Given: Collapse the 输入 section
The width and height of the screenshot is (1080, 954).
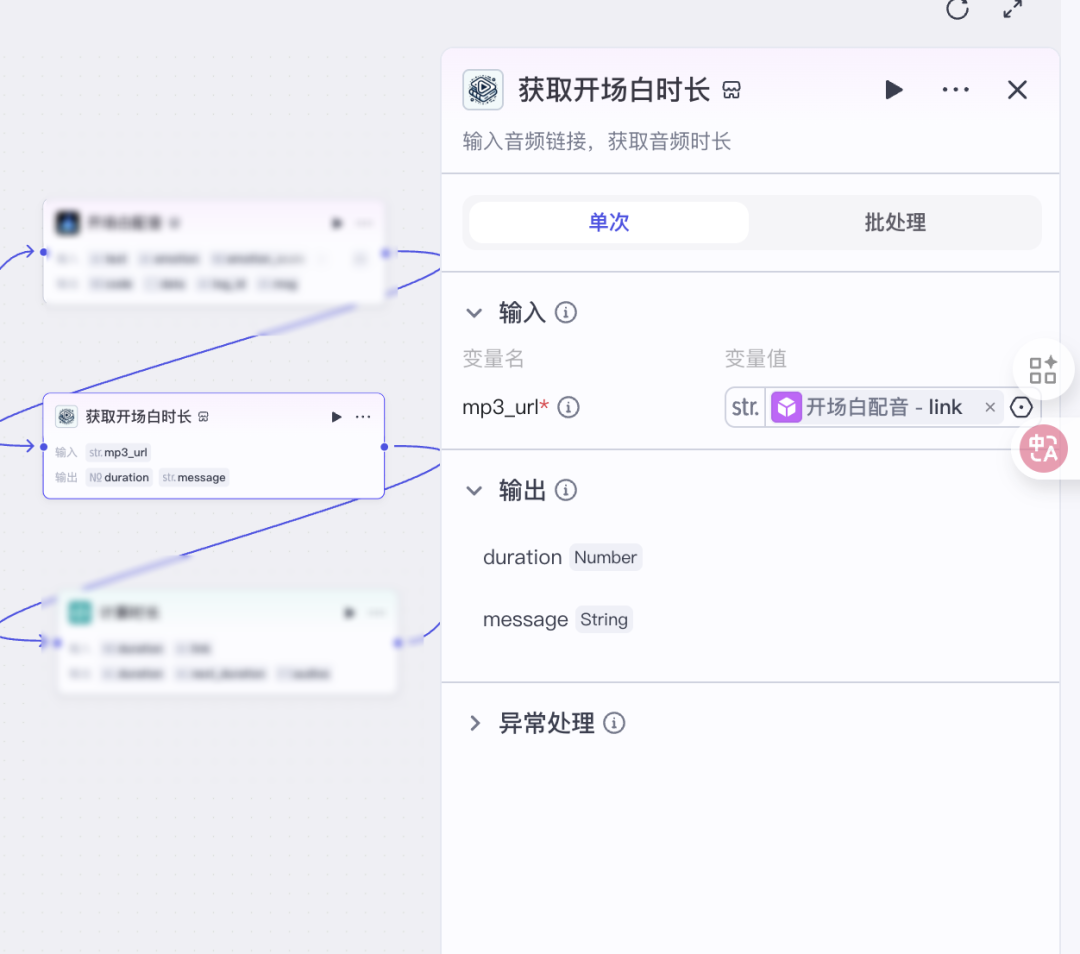Looking at the screenshot, I should tap(474, 313).
